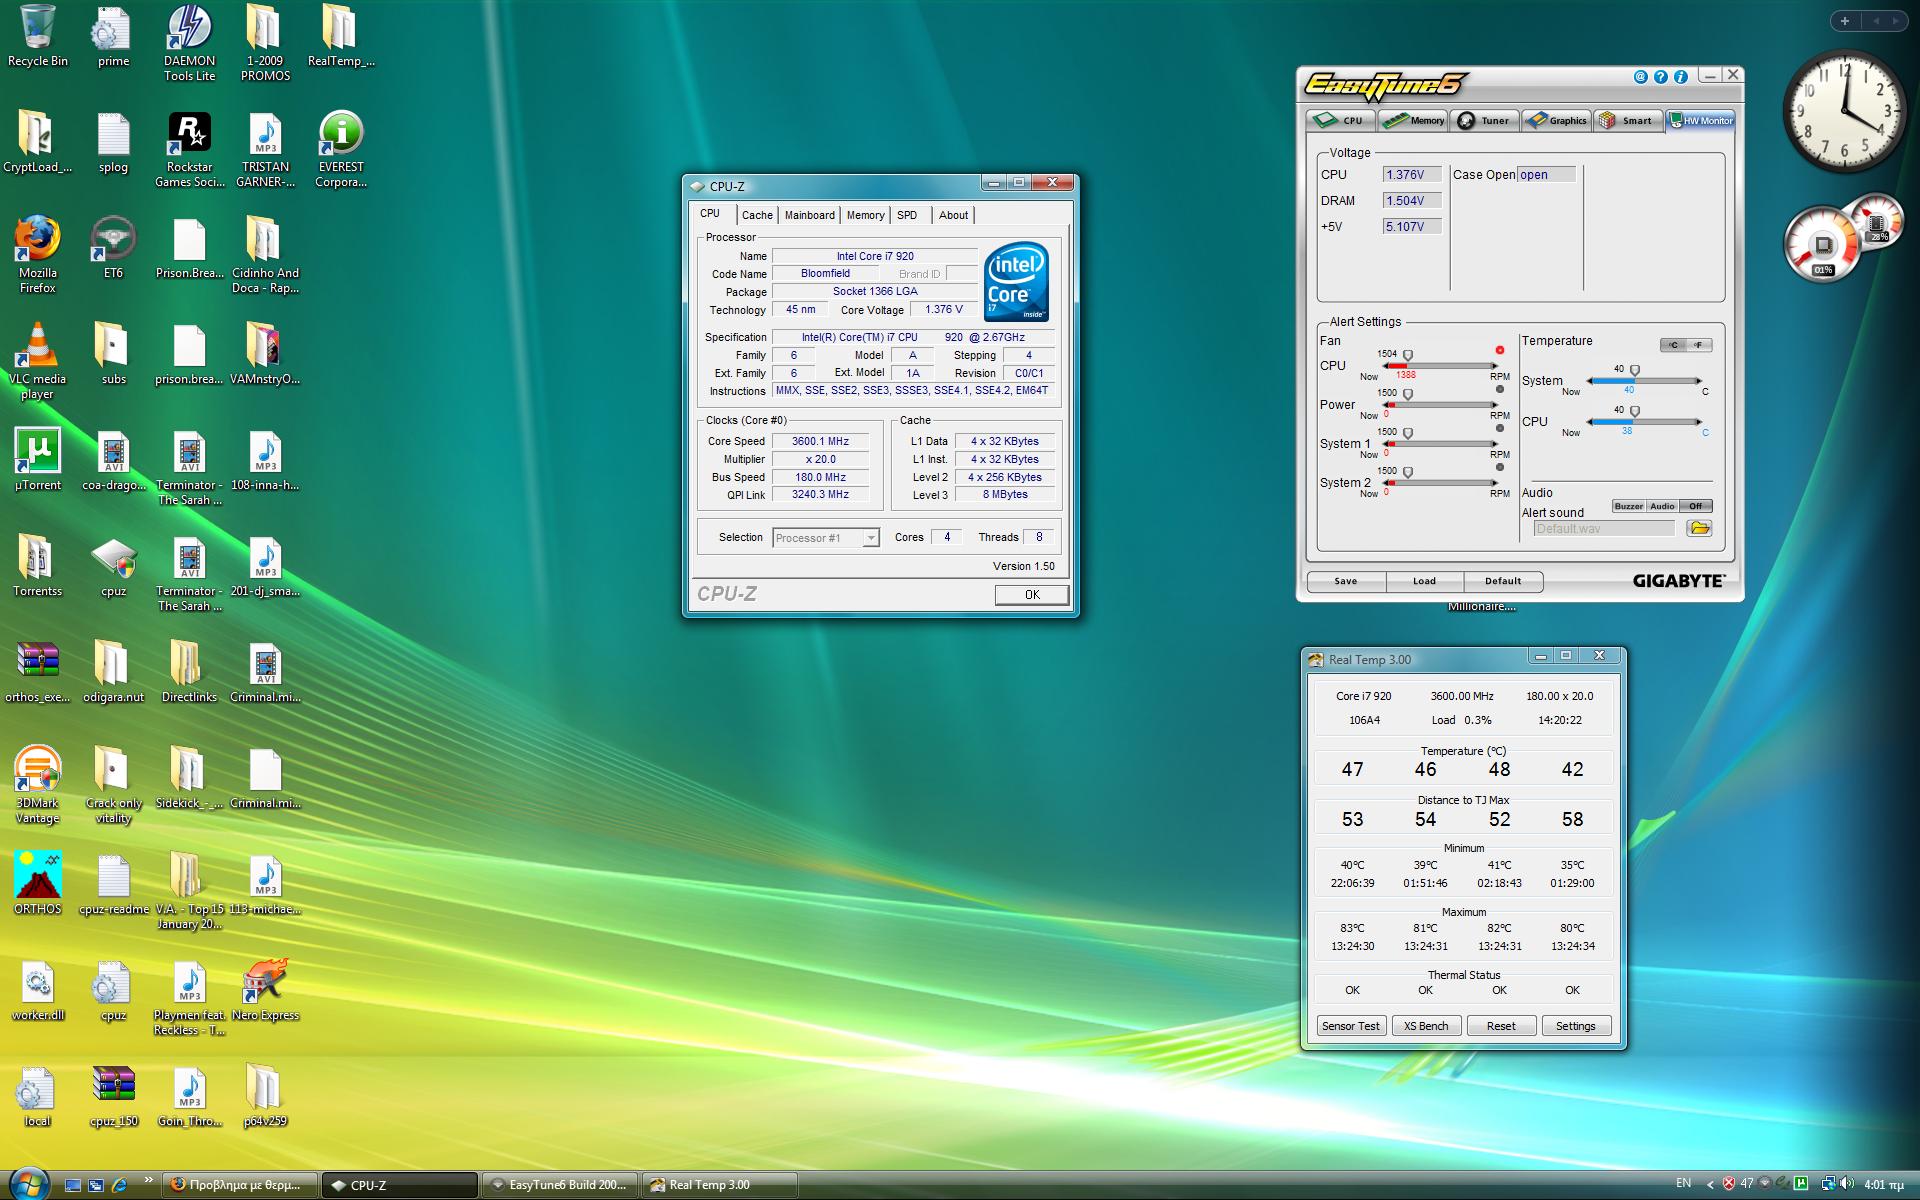Switch to CPU-Z Mainboard tab
Image resolution: width=1920 pixels, height=1200 pixels.
[x=809, y=215]
